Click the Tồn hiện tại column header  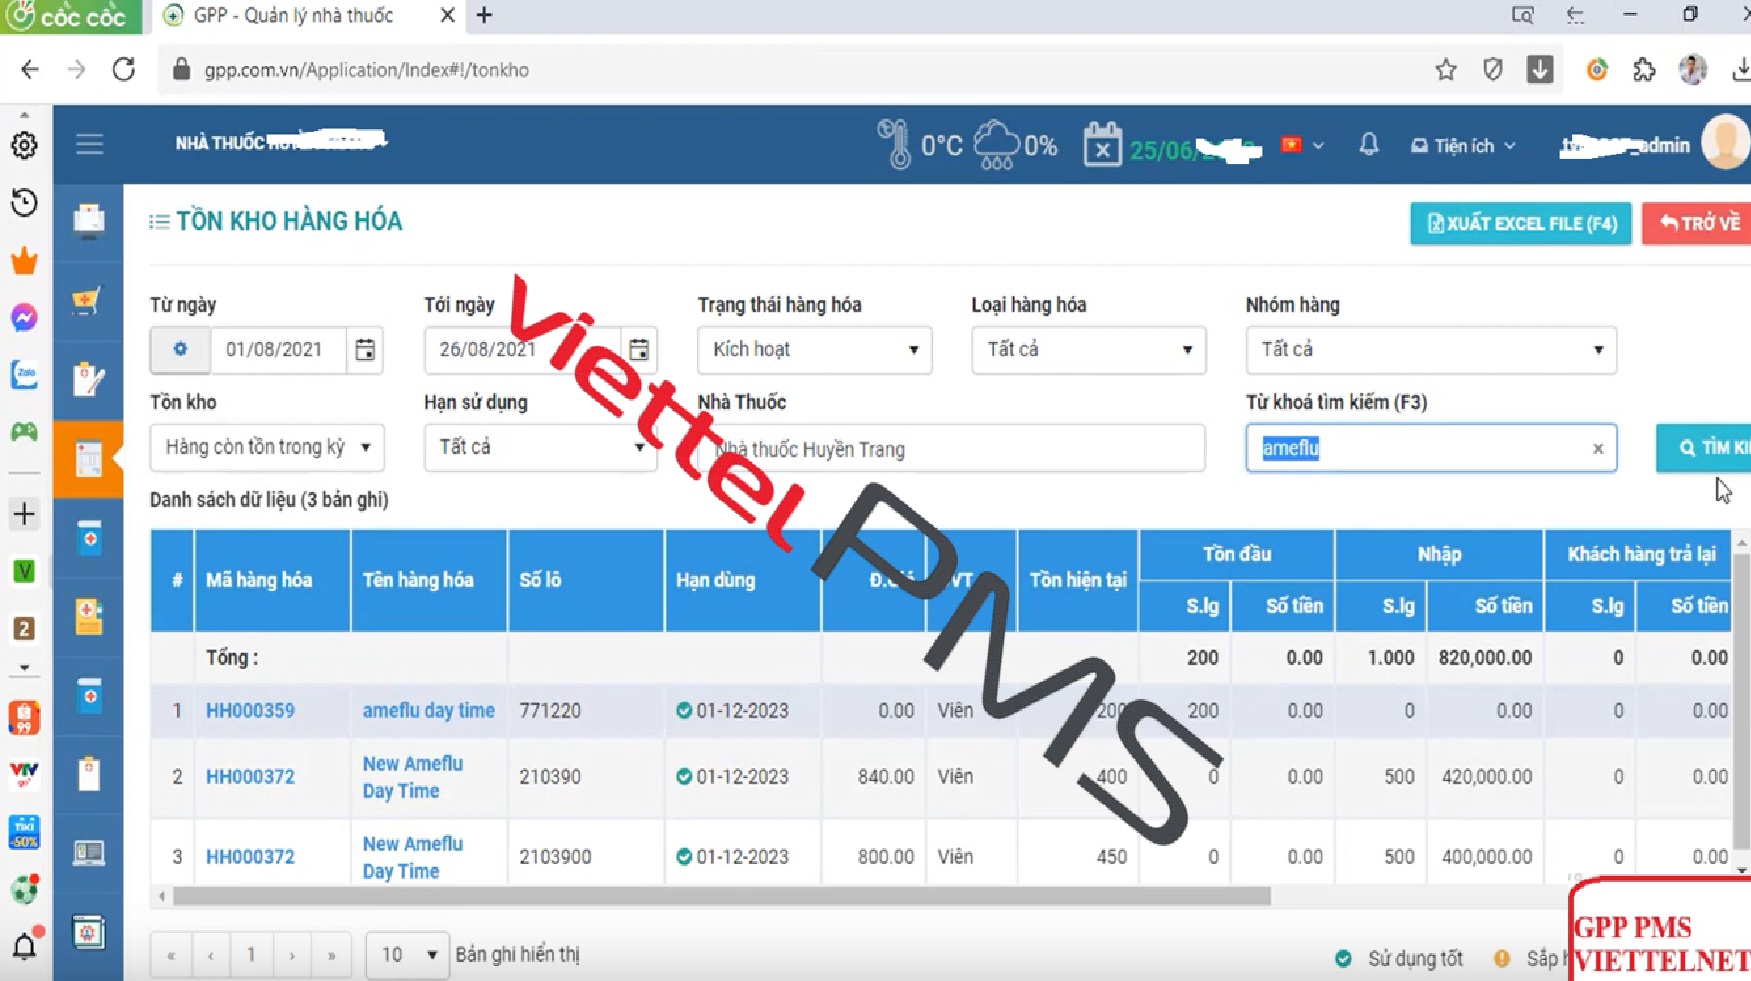(1077, 580)
